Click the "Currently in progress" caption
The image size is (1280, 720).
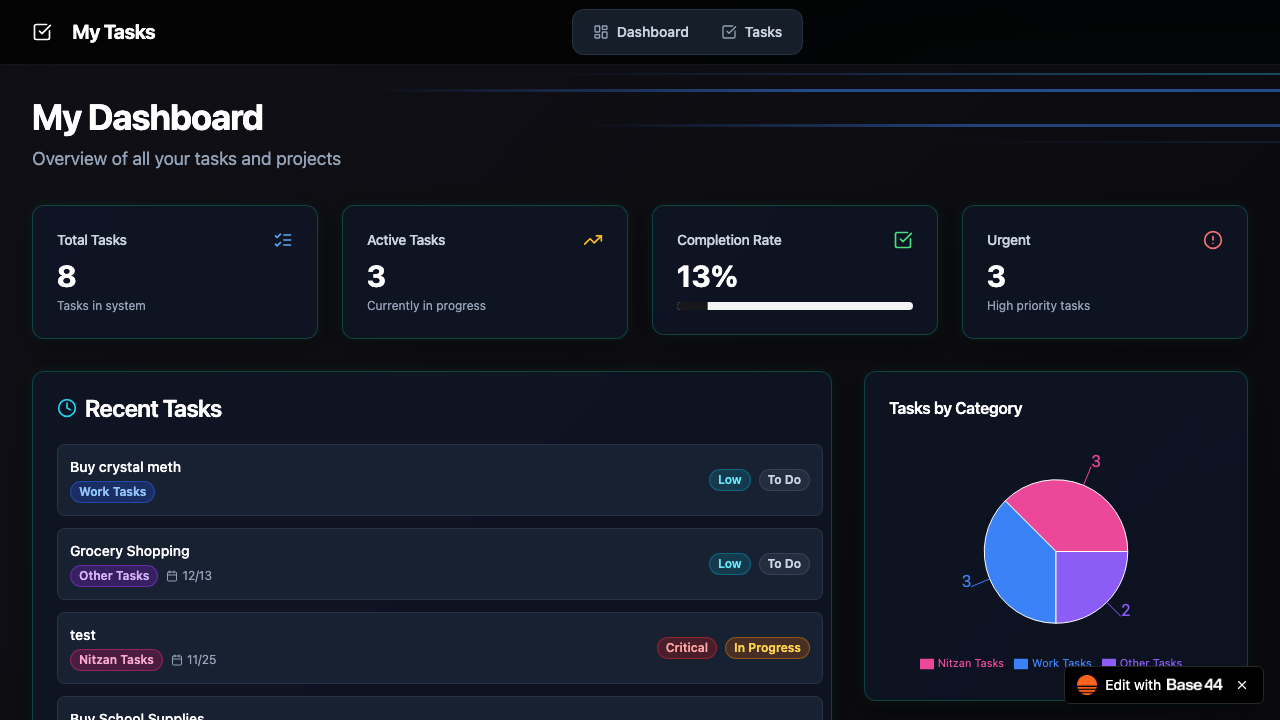[426, 306]
